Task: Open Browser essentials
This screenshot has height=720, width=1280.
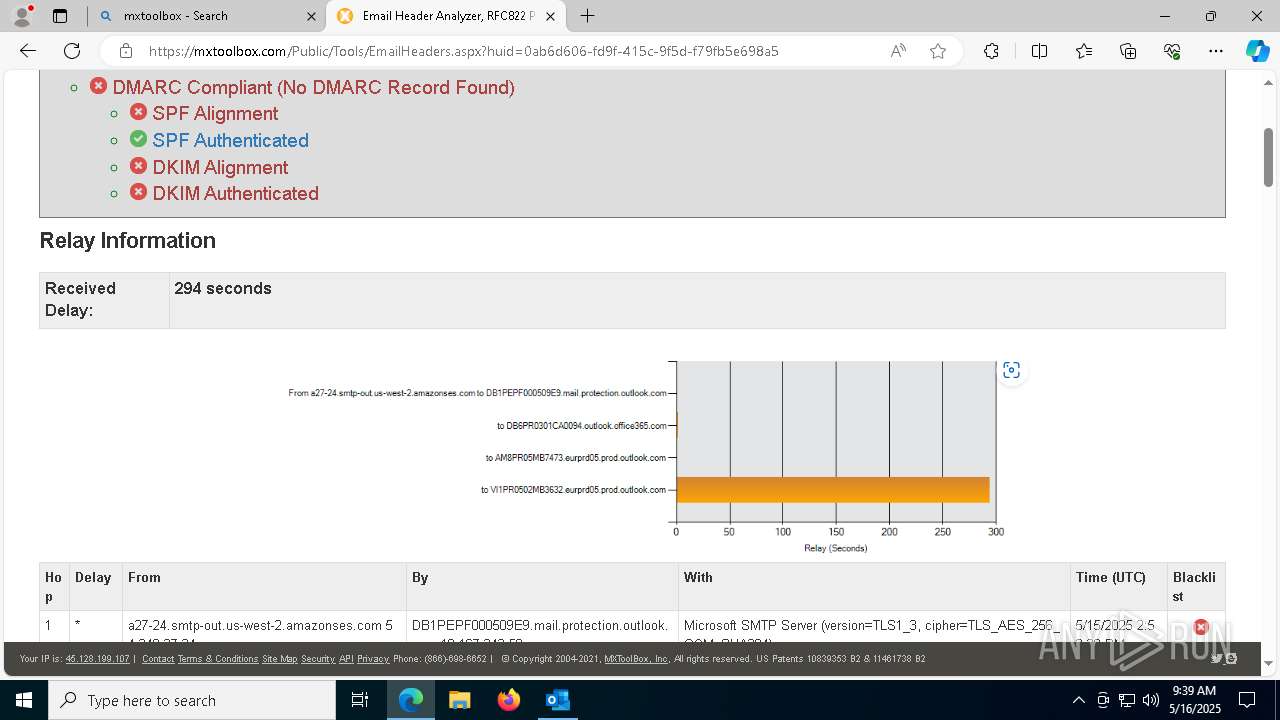Action: (x=1172, y=51)
